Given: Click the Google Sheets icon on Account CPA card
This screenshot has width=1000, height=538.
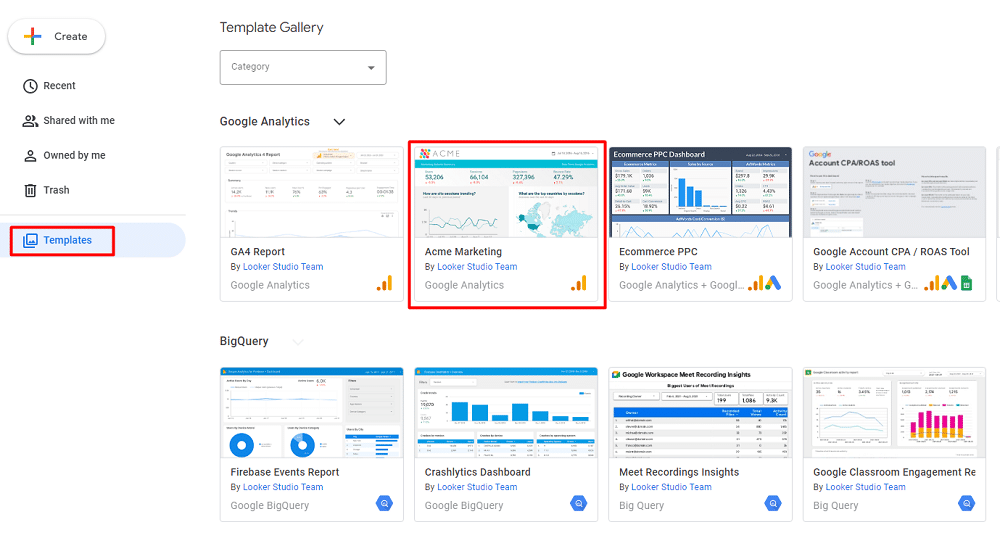Looking at the screenshot, I should [x=966, y=284].
